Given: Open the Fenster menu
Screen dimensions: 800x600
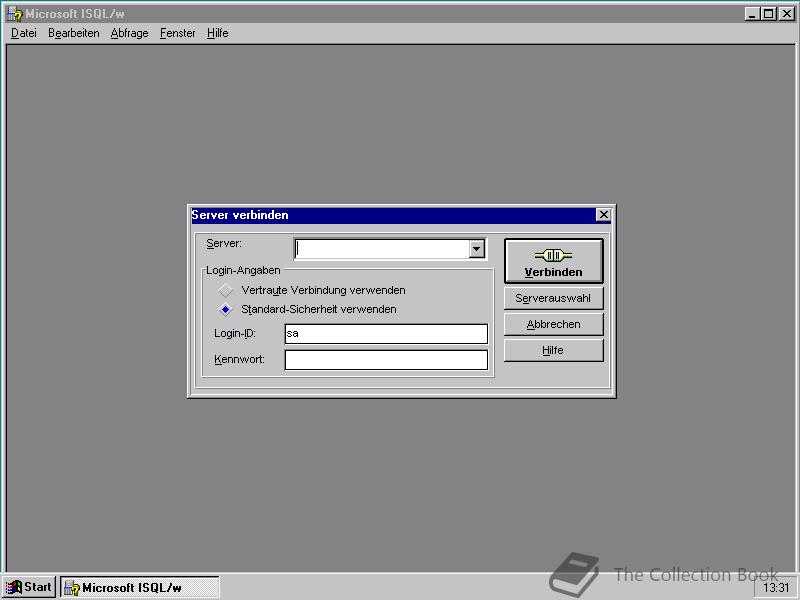Looking at the screenshot, I should (177, 33).
